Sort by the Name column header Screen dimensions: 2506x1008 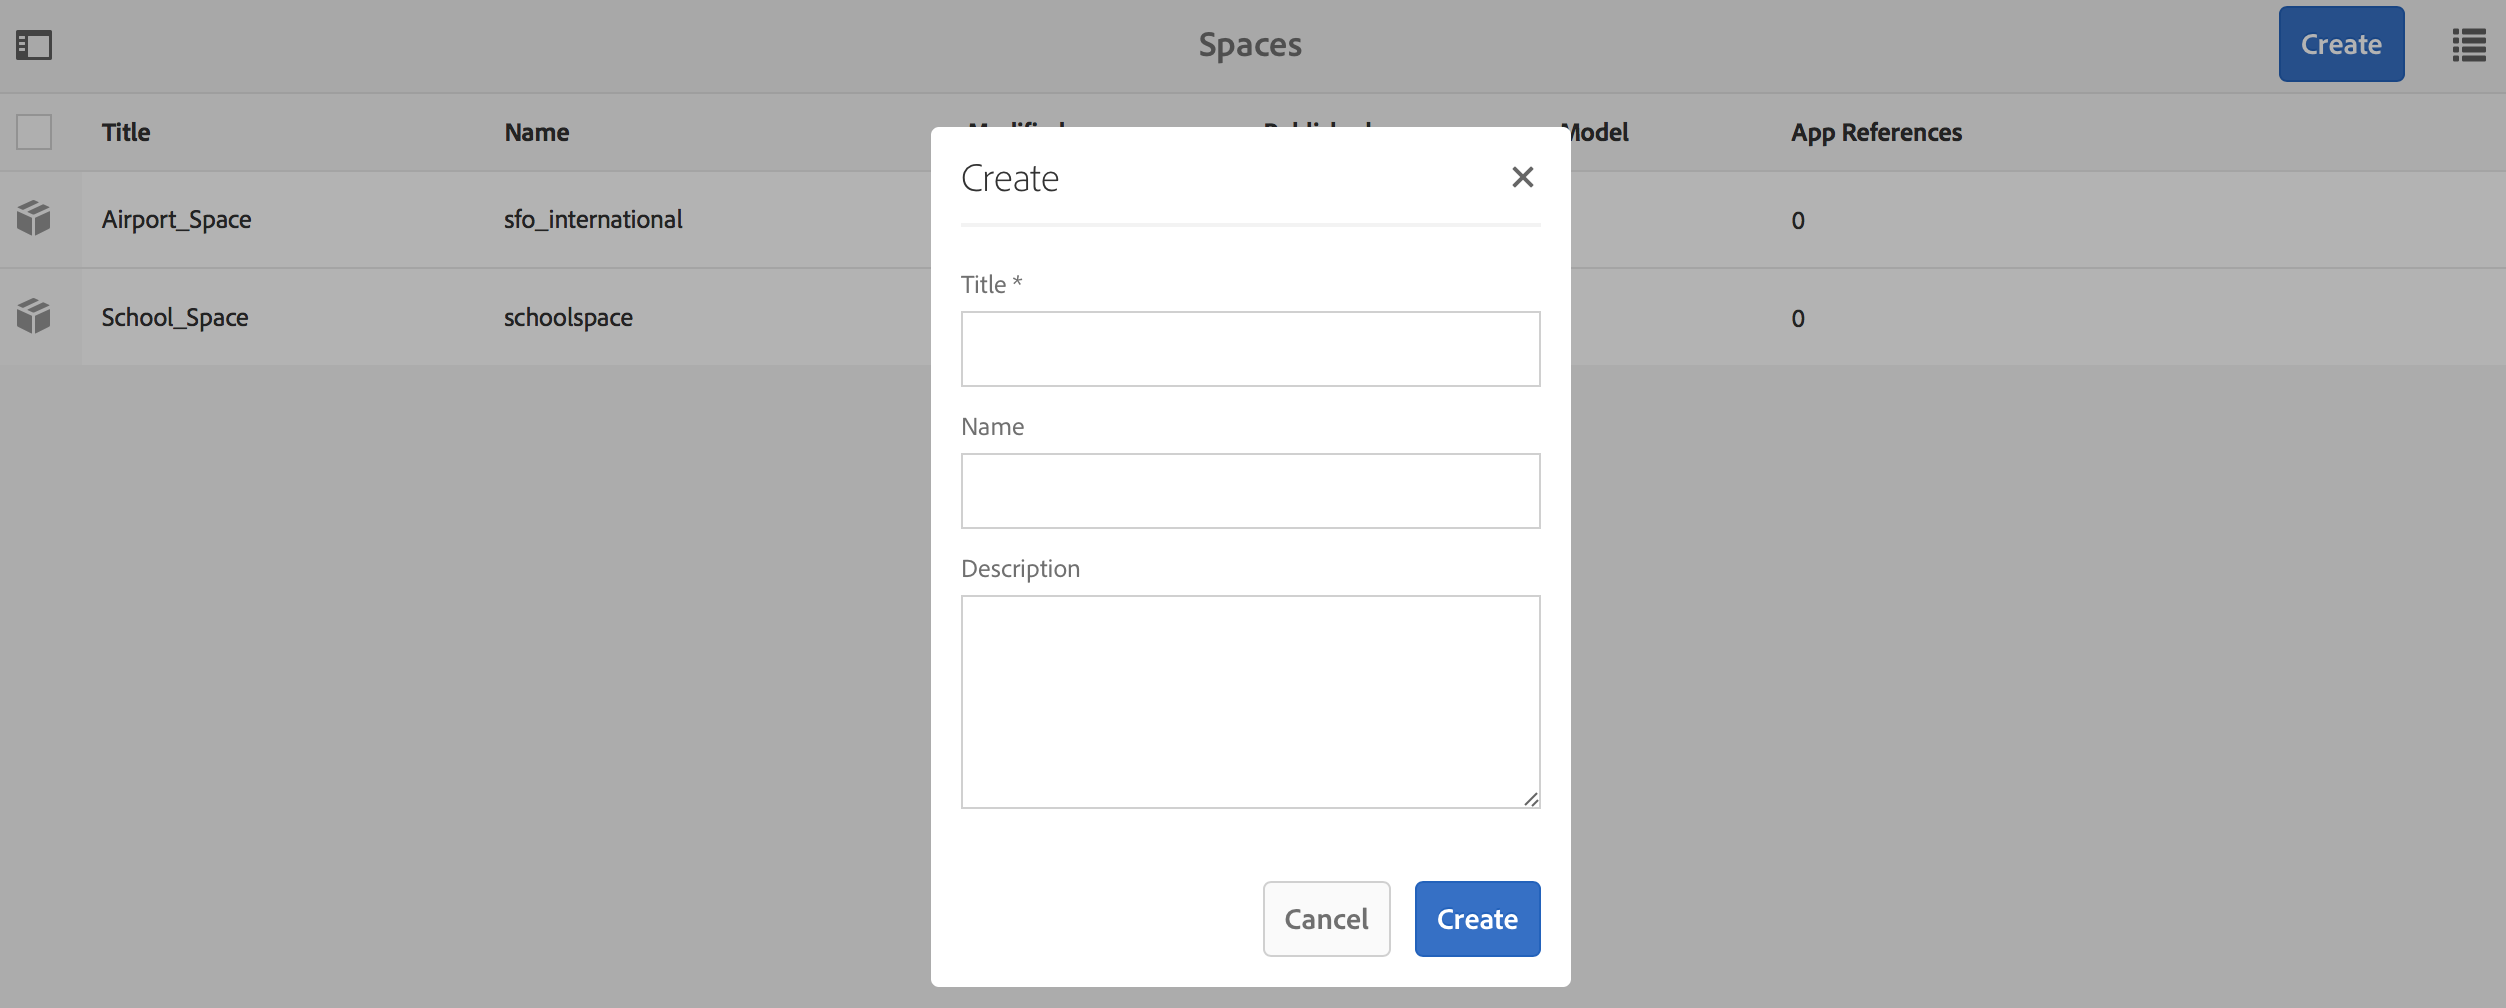(537, 132)
